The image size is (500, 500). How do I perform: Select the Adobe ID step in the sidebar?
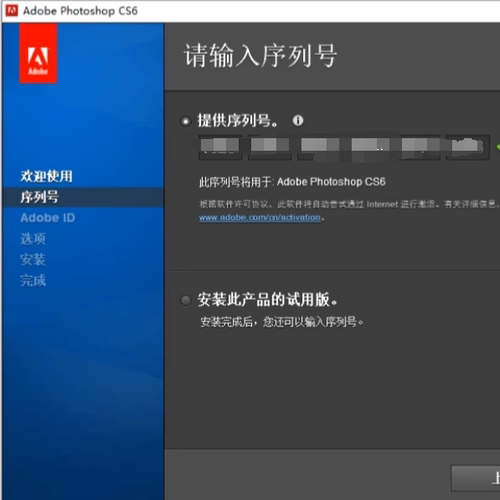48,218
